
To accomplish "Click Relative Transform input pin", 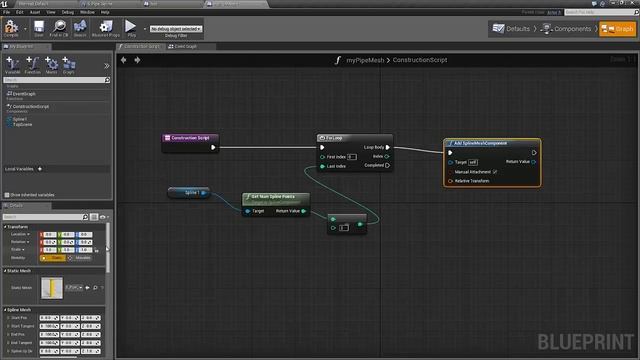I will coord(451,181).
